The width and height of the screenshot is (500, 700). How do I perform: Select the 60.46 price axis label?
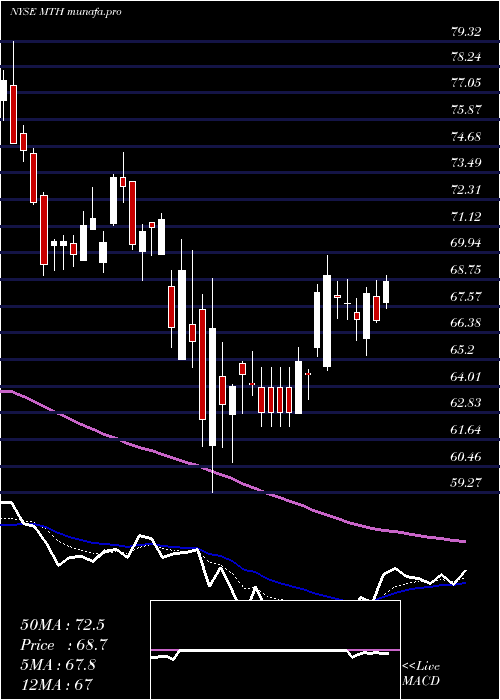(x=466, y=456)
